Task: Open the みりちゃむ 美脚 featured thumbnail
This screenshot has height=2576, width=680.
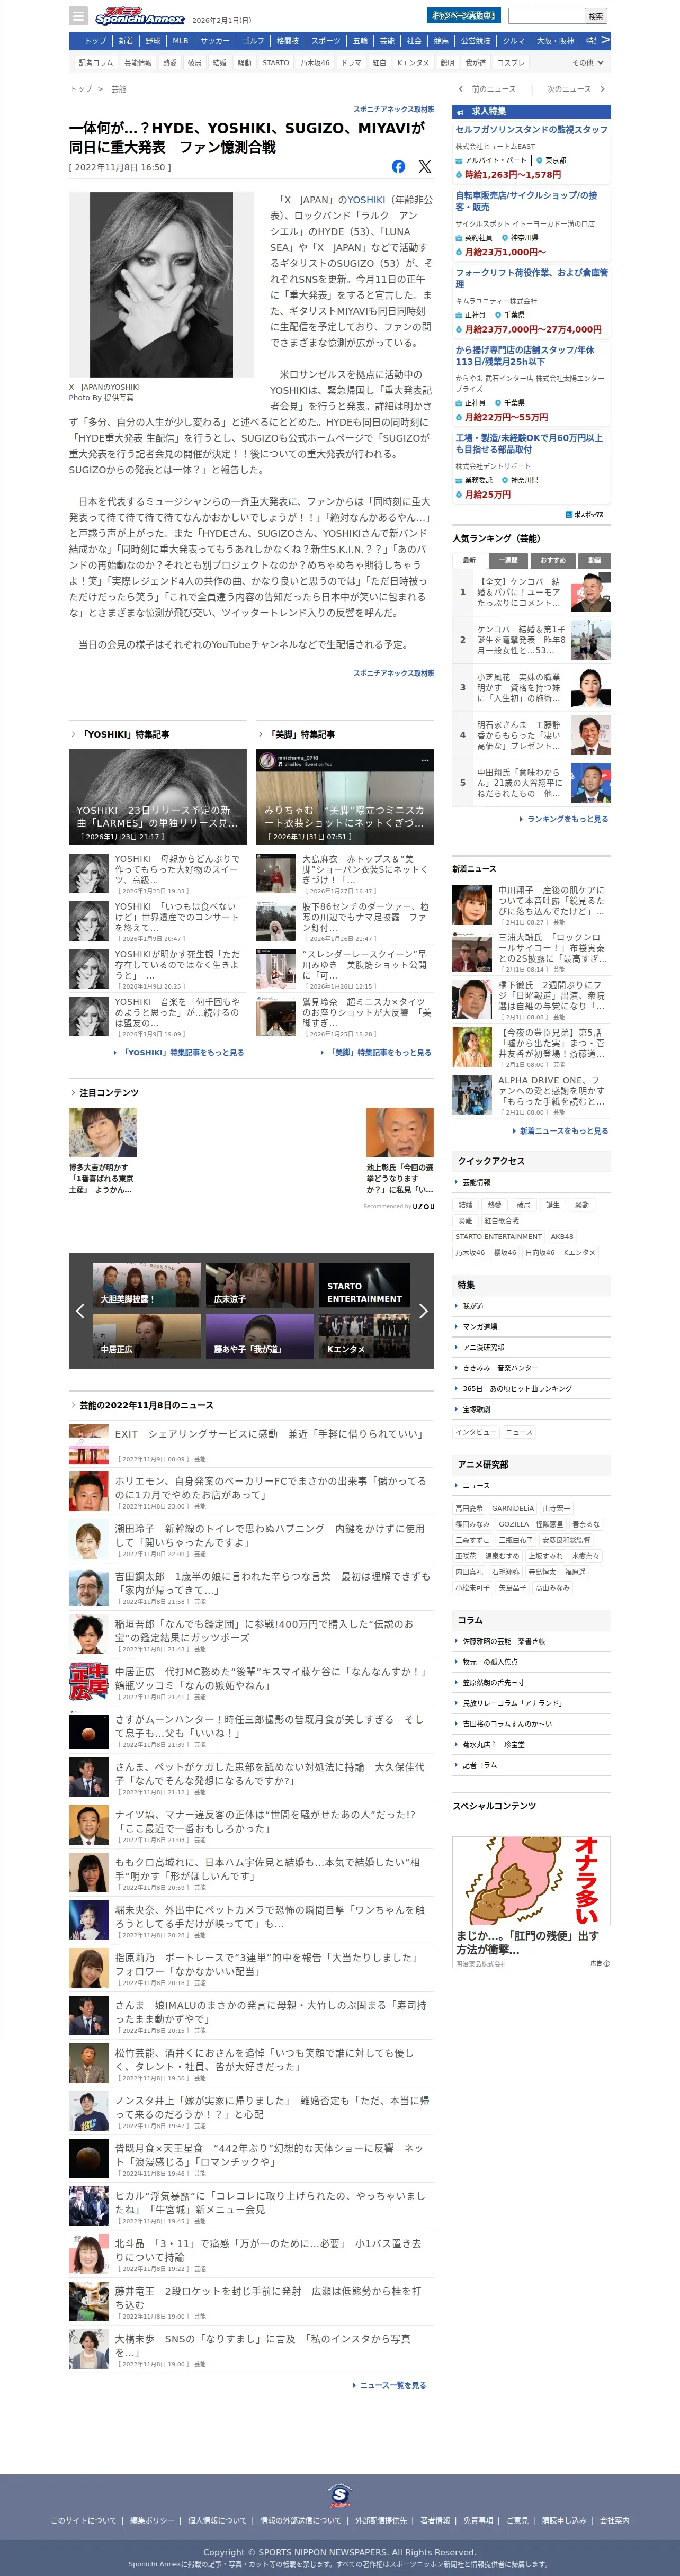Action: point(345,797)
